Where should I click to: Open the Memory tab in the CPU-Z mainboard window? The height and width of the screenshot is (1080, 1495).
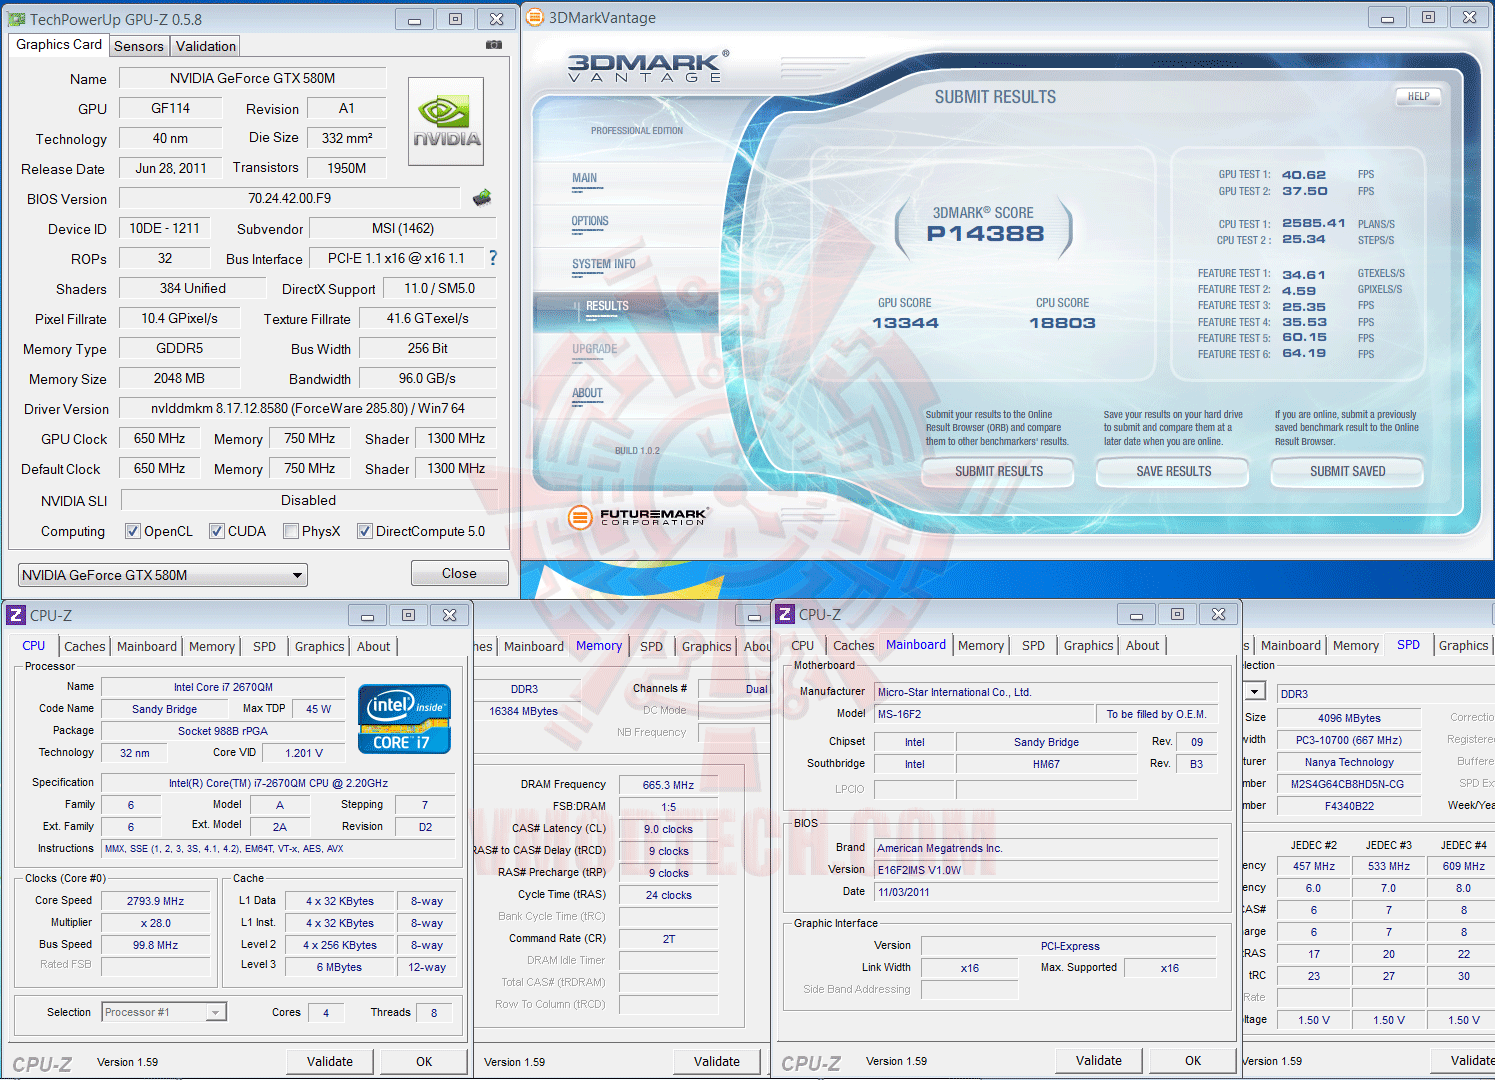(981, 646)
